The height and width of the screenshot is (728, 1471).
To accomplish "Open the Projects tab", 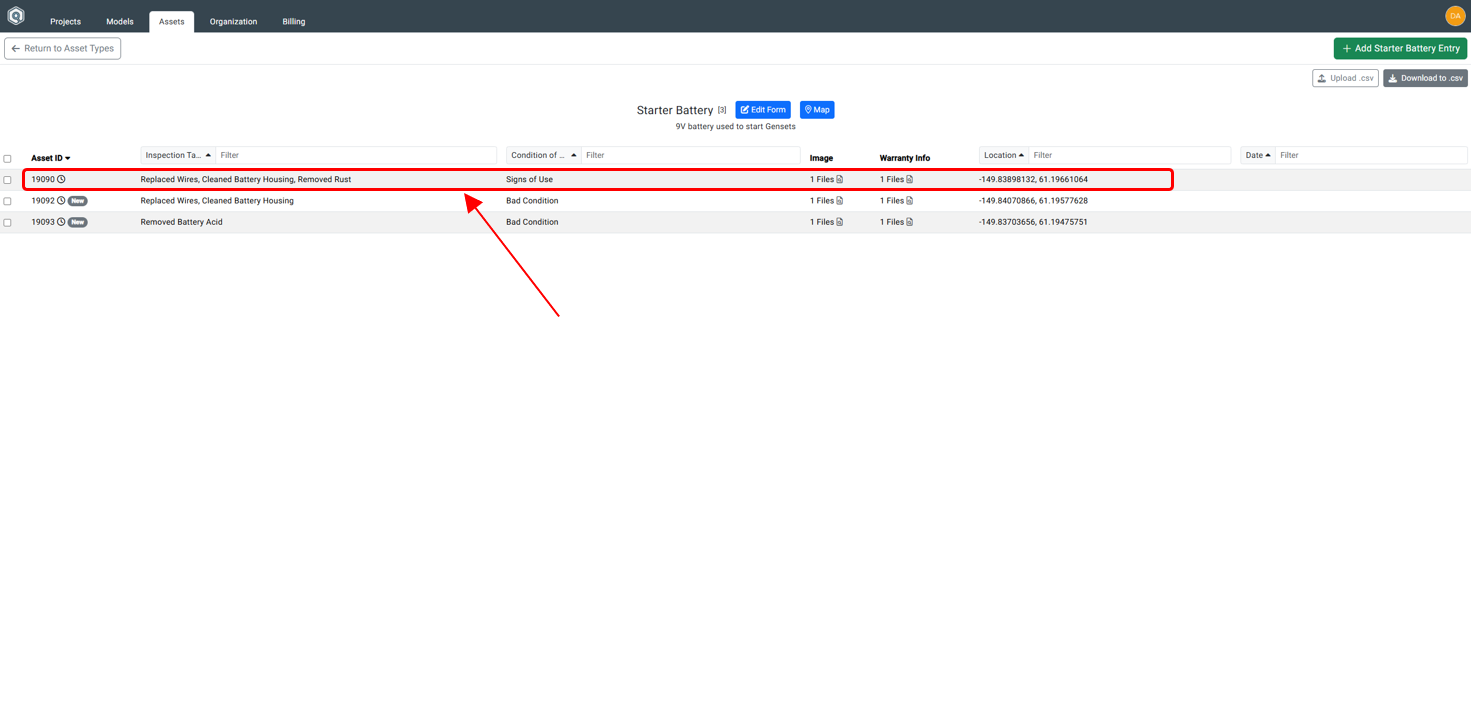I will pyautogui.click(x=66, y=21).
